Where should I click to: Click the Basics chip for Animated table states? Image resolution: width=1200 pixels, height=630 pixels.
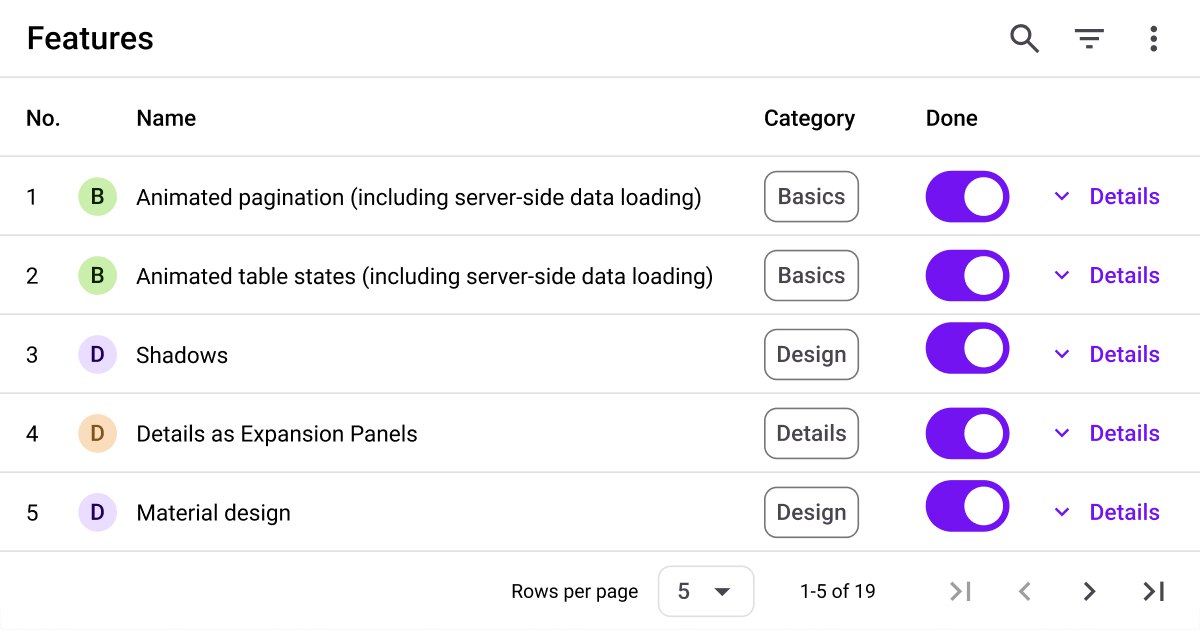(x=811, y=276)
